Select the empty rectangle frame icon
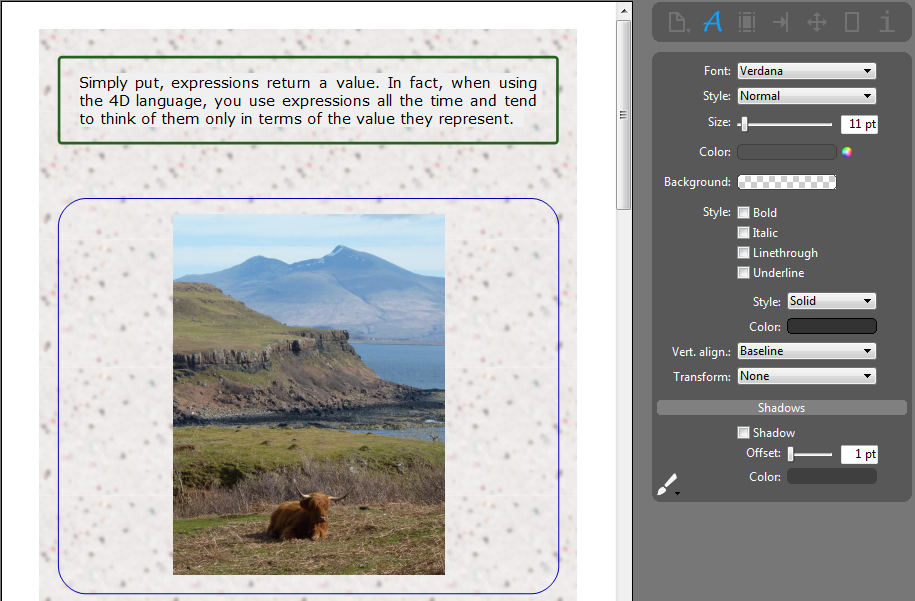This screenshot has height=601, width=915. (852, 22)
